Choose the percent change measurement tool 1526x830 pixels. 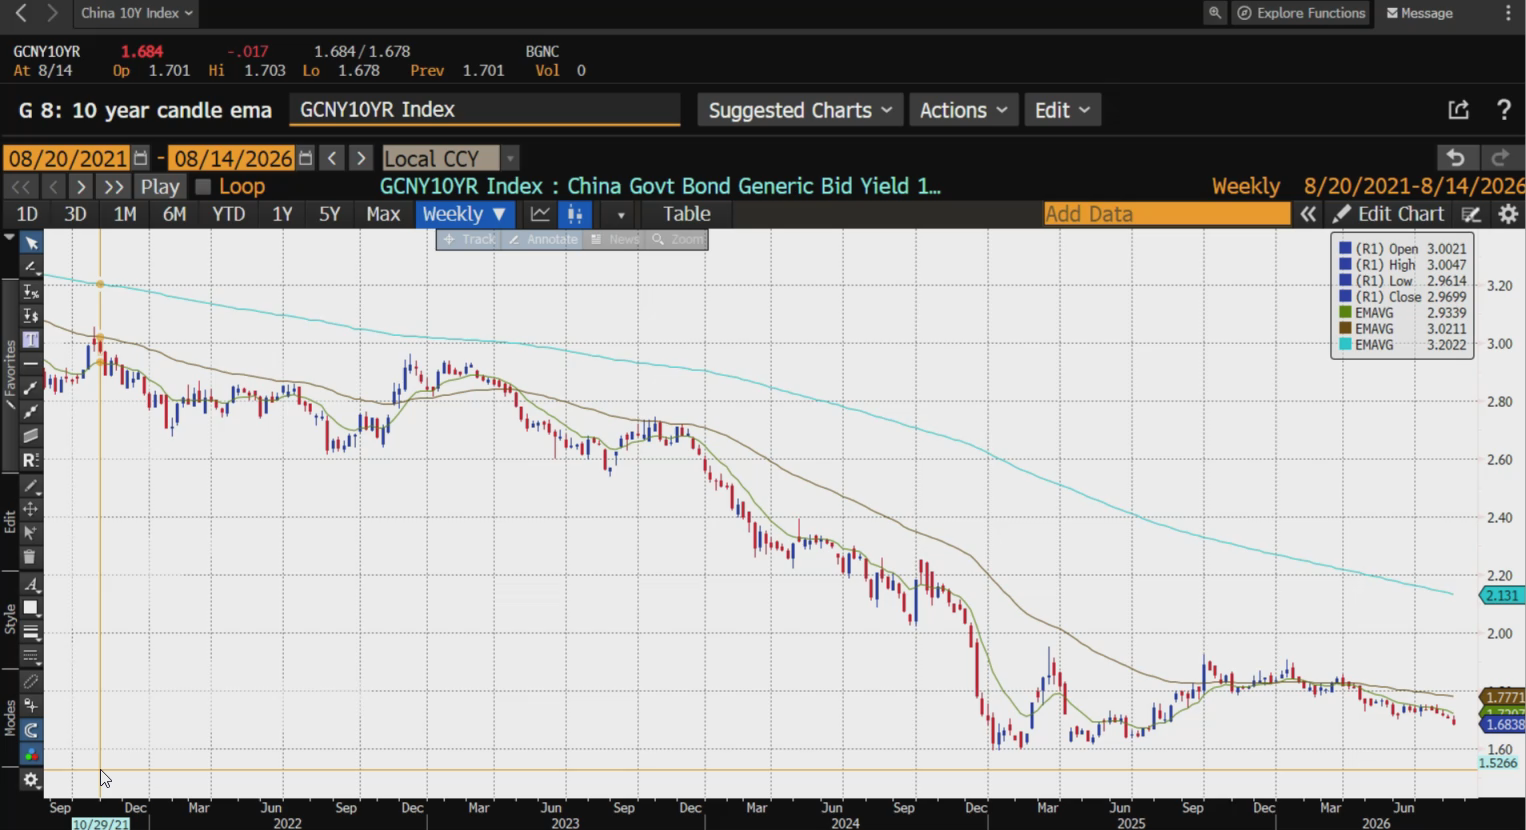(31, 291)
